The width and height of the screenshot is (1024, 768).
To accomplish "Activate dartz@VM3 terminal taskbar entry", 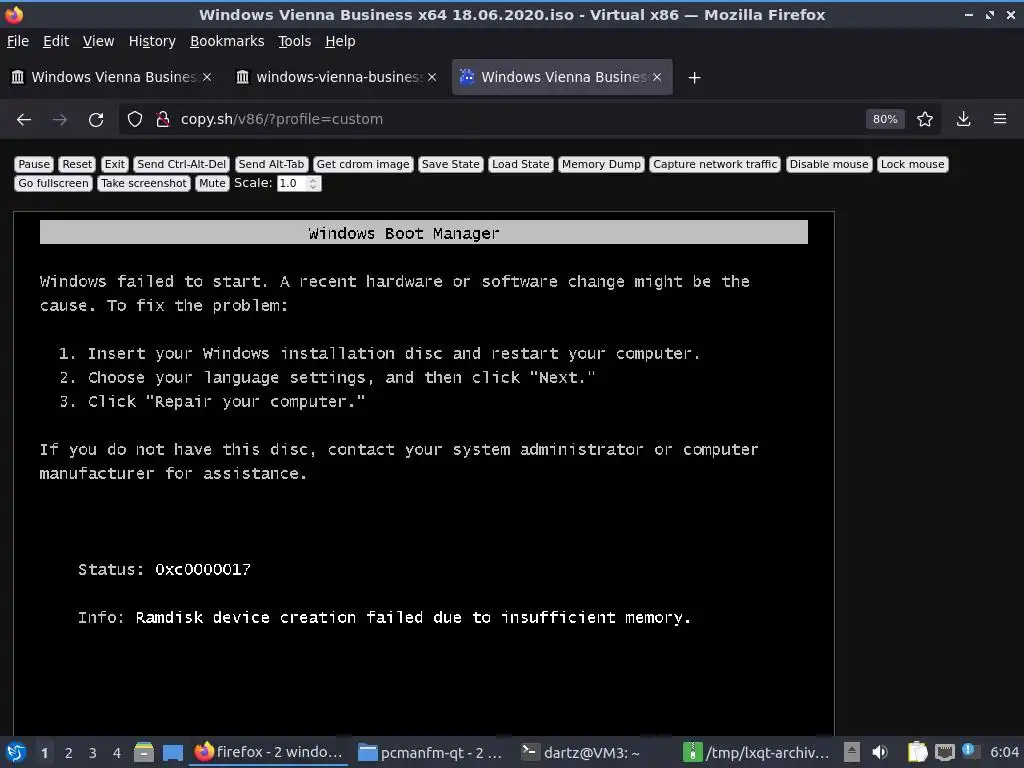I will (593, 752).
